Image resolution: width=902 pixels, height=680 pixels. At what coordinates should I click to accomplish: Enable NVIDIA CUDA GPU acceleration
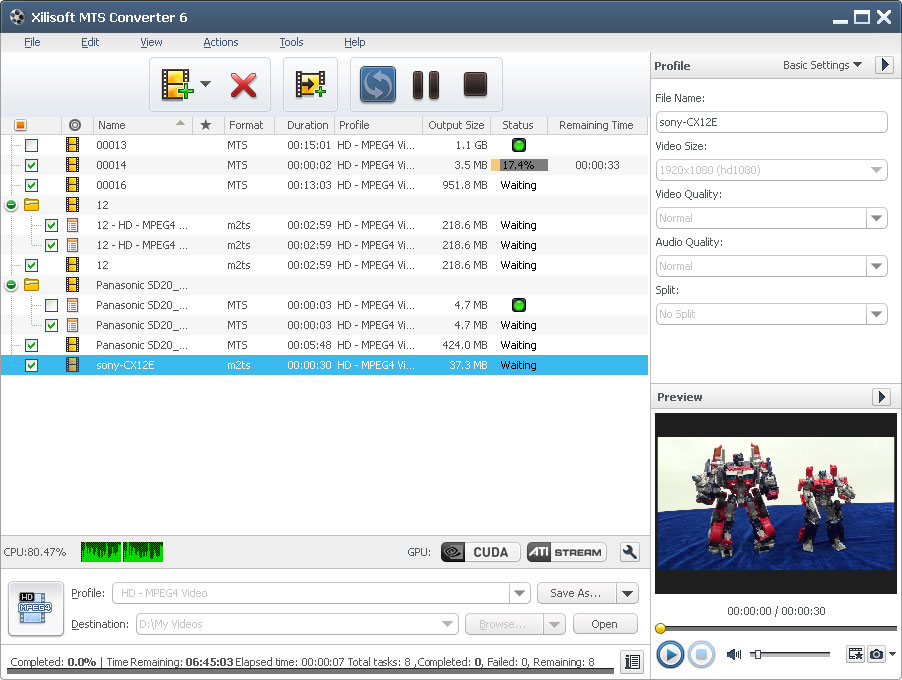[x=480, y=552]
